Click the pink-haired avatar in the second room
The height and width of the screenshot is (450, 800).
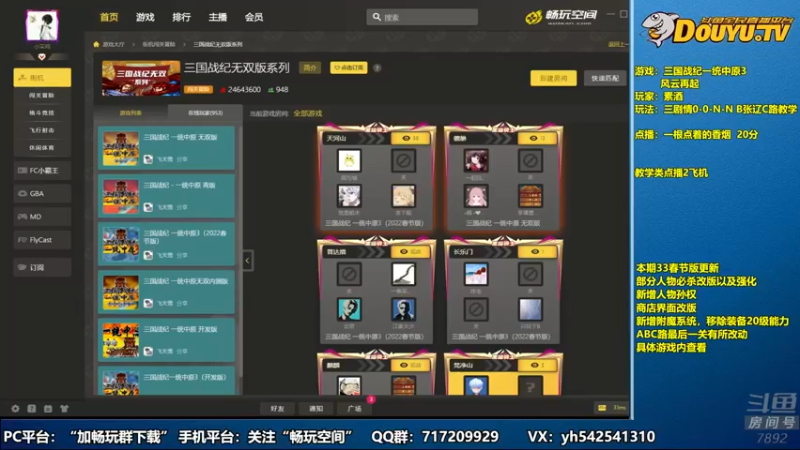[476, 196]
